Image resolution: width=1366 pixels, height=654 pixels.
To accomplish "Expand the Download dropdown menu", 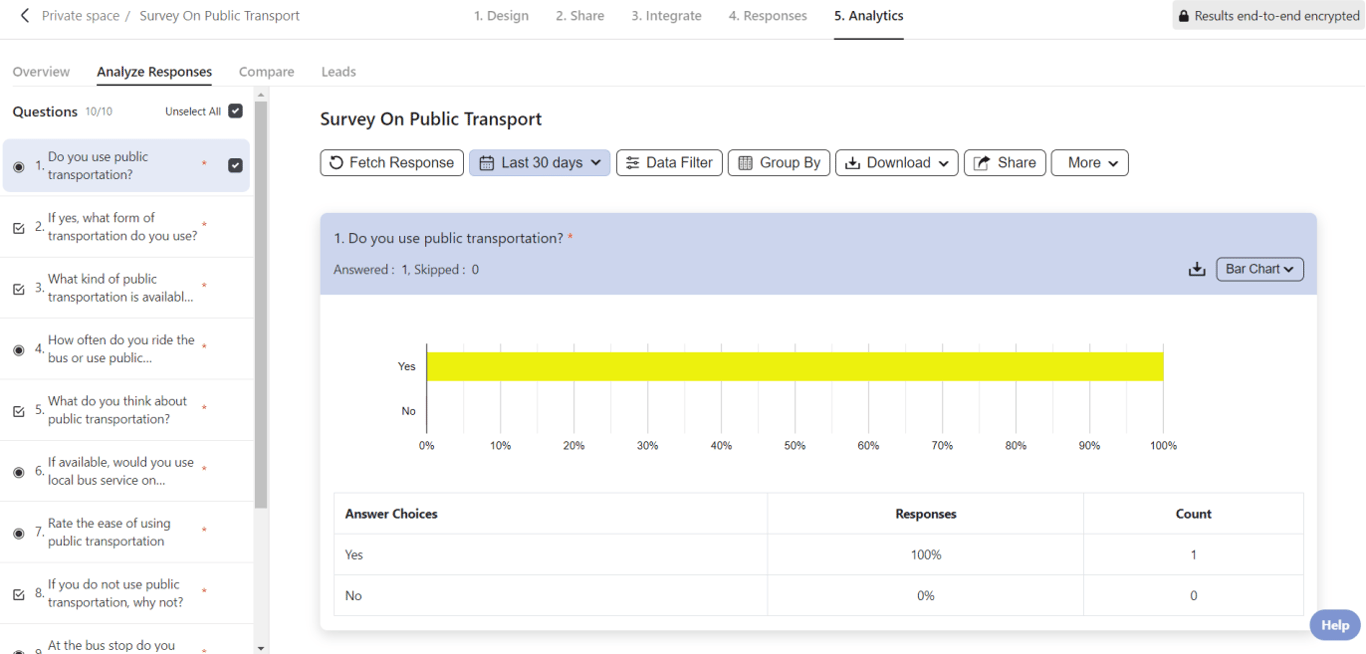I will click(x=897, y=163).
